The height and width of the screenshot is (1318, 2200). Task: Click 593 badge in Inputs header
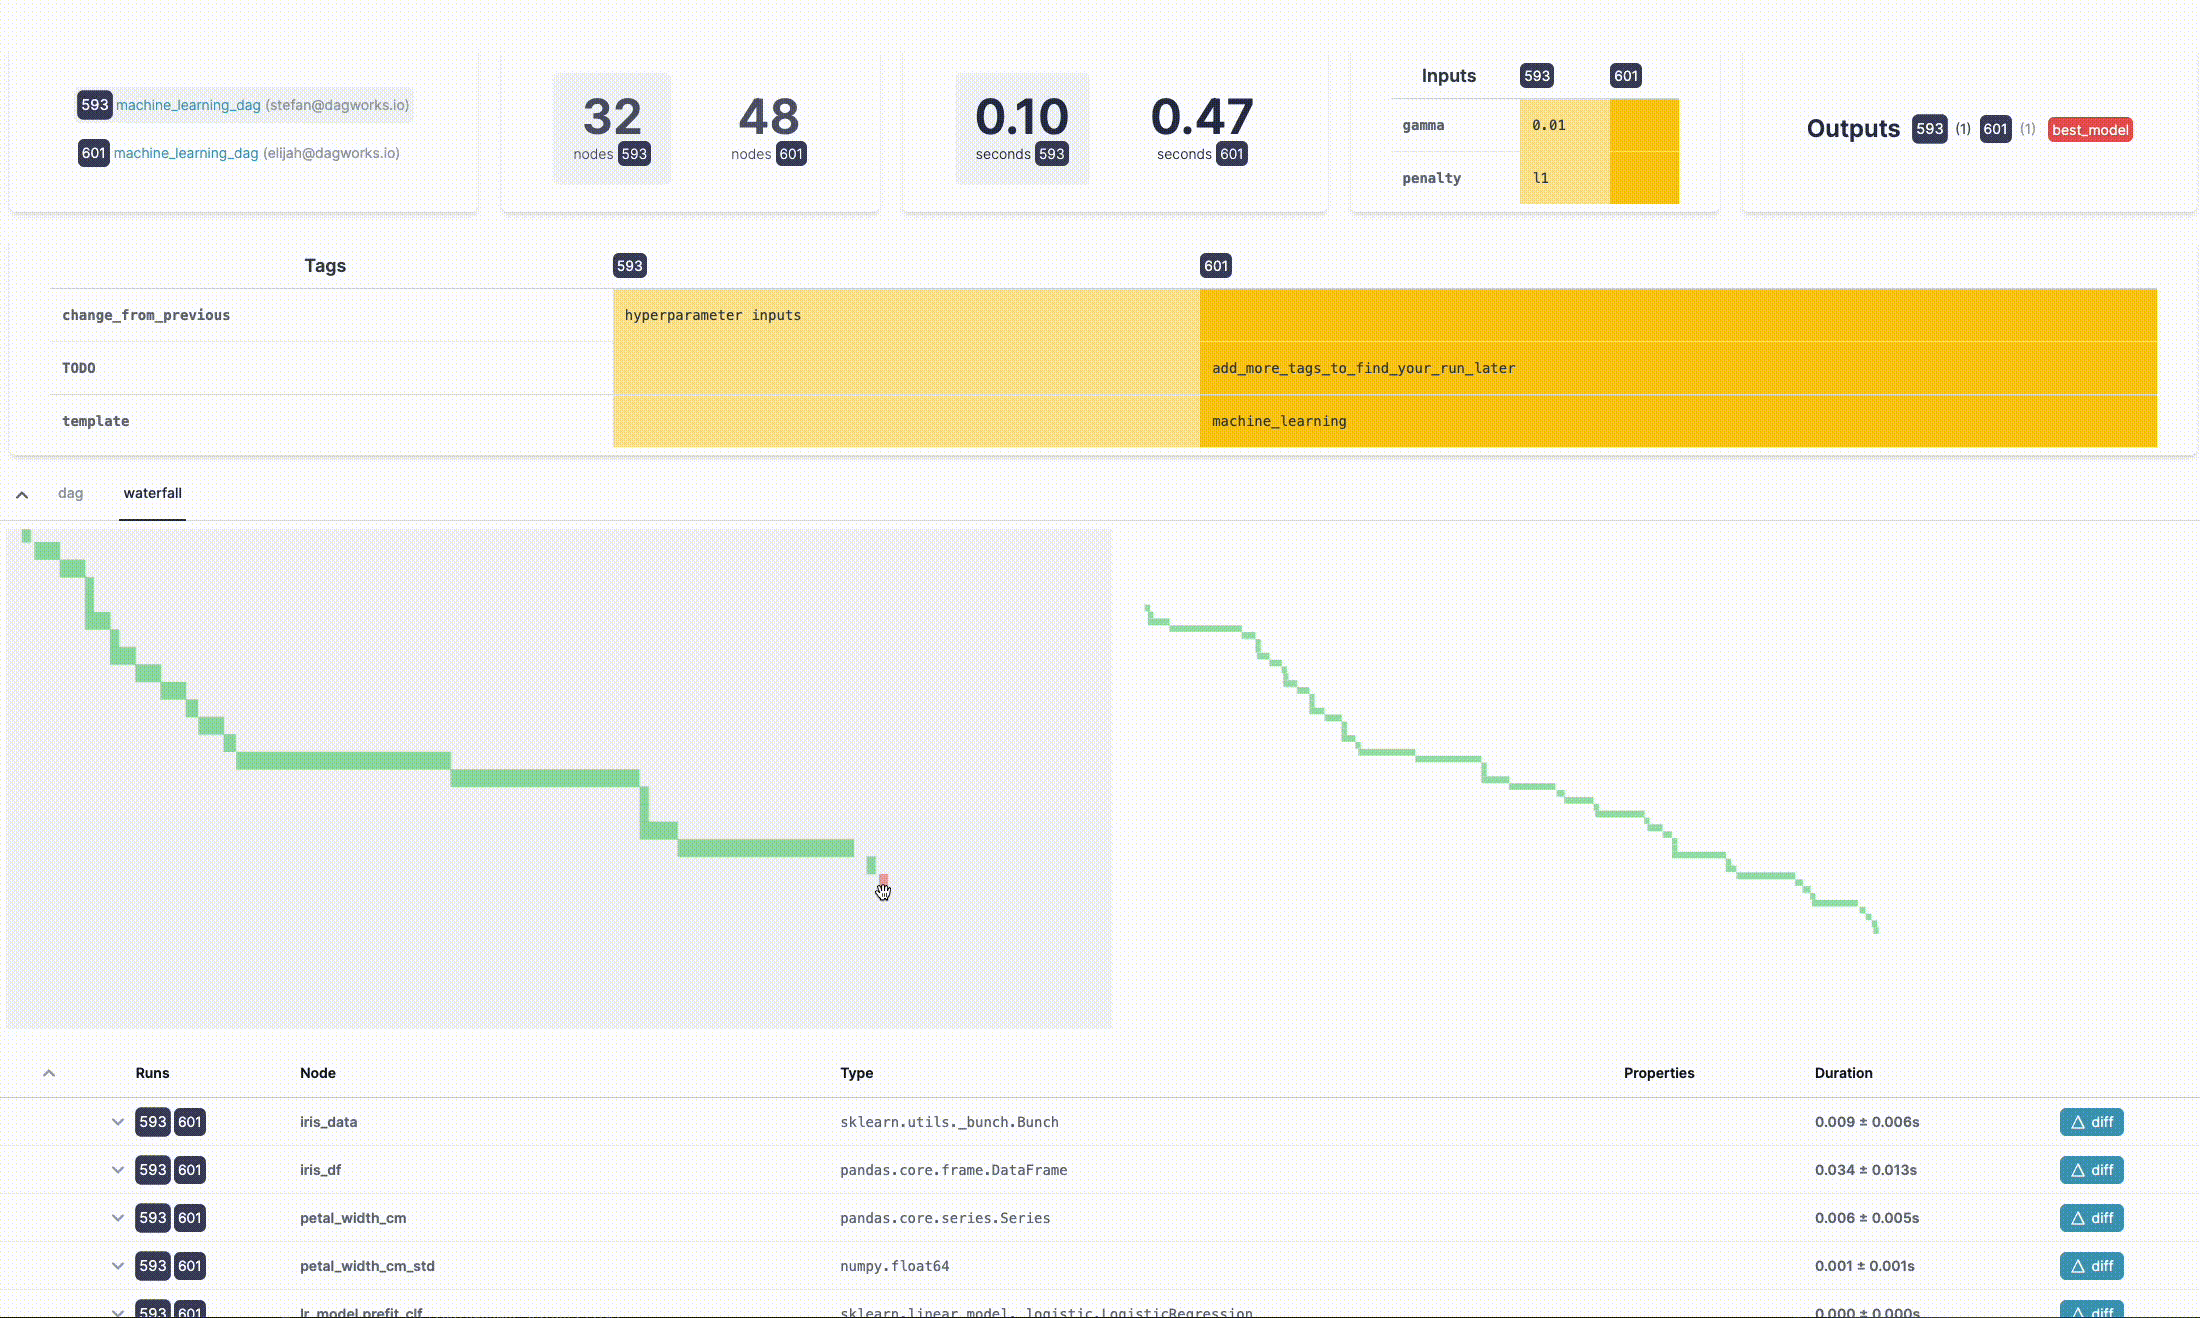[1536, 76]
